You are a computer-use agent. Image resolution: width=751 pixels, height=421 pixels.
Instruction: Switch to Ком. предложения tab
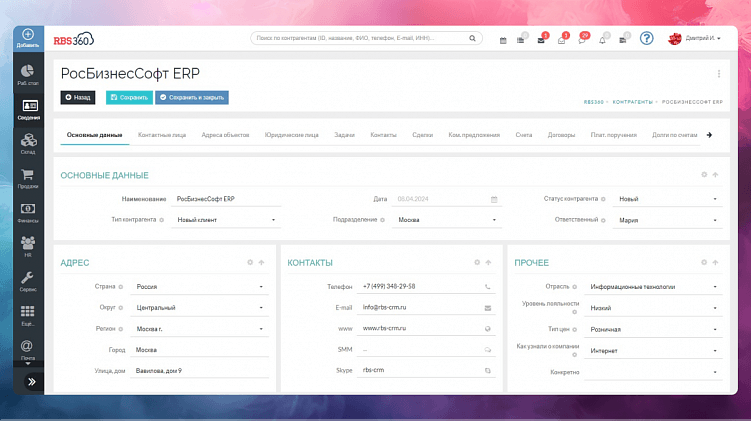pos(474,135)
